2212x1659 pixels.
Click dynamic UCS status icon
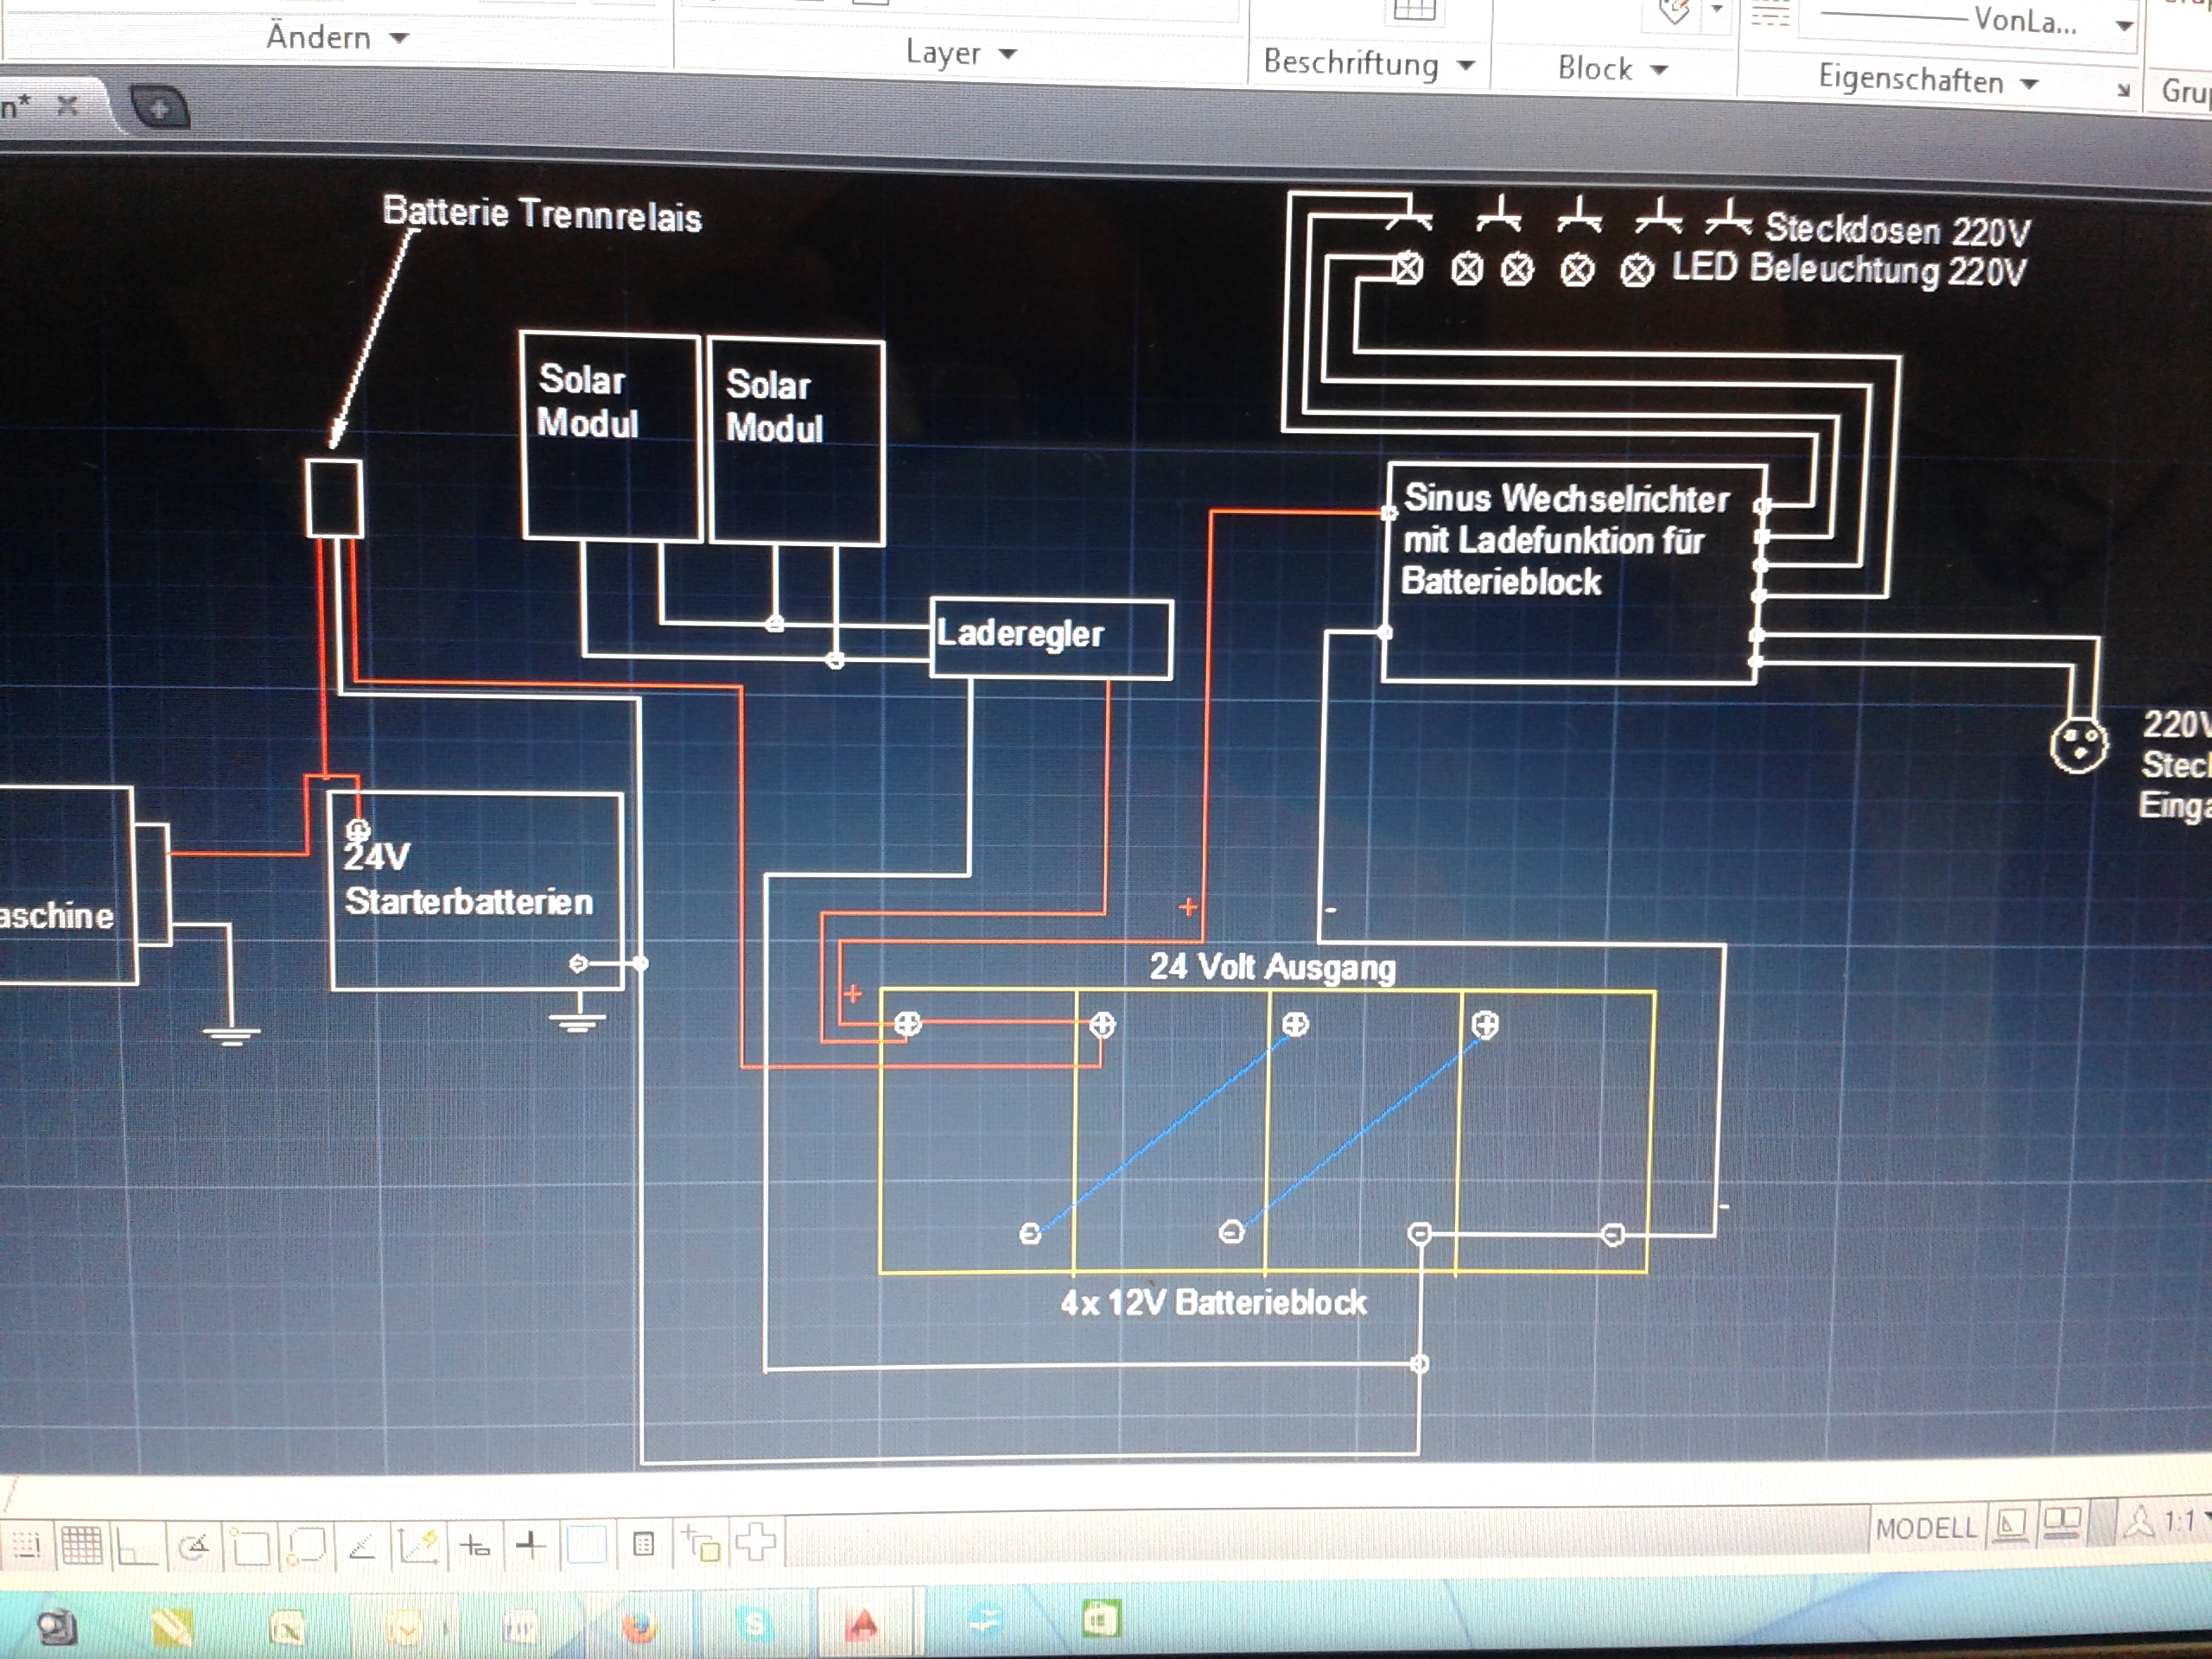[418, 1546]
